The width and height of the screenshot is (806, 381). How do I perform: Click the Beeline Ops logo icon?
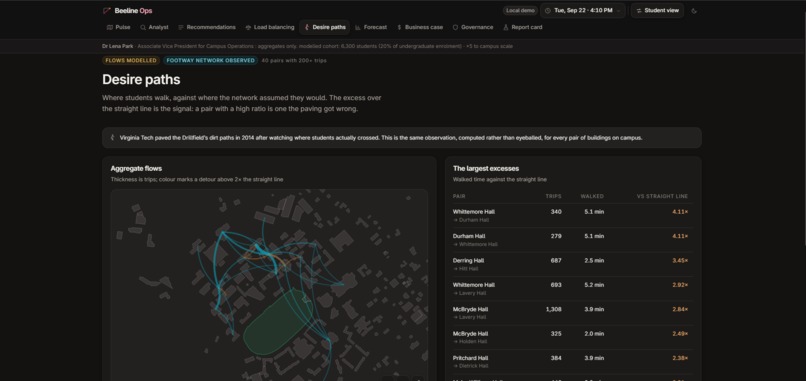107,11
